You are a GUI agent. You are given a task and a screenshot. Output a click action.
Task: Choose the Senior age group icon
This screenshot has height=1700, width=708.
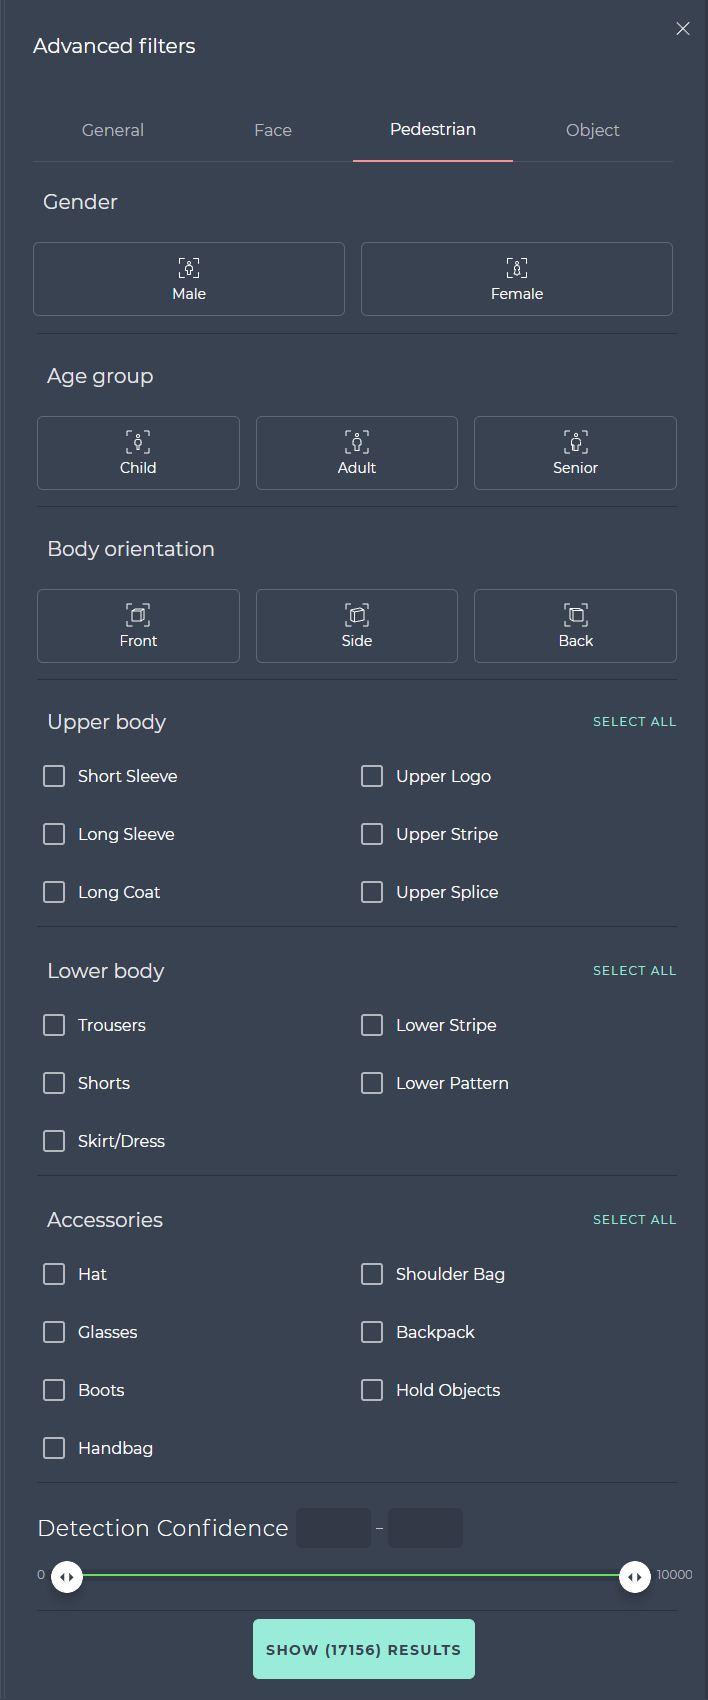point(576,441)
